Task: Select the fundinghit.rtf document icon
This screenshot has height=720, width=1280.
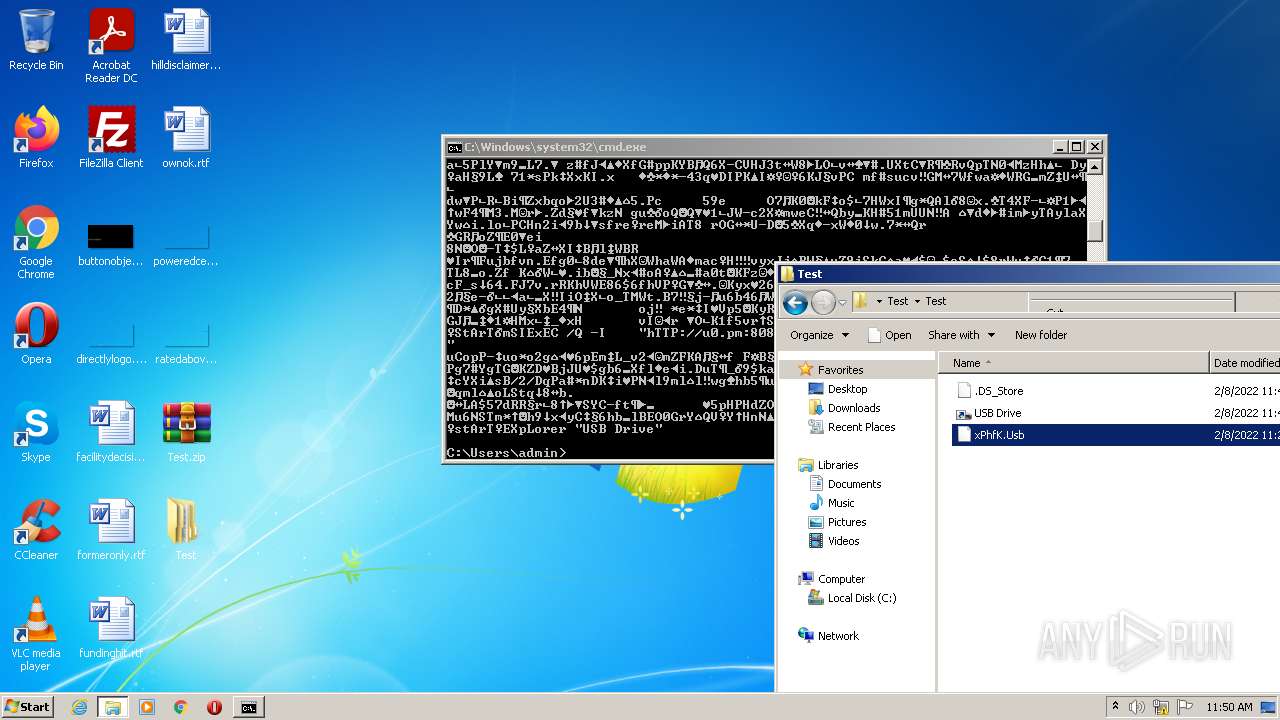Action: click(111, 628)
